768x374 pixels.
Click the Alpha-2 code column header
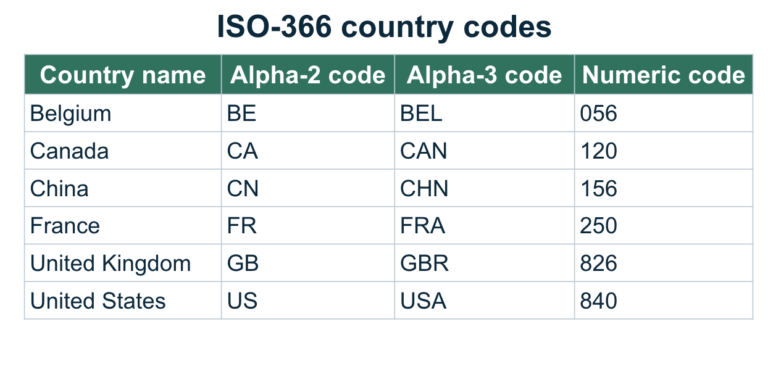(x=308, y=74)
